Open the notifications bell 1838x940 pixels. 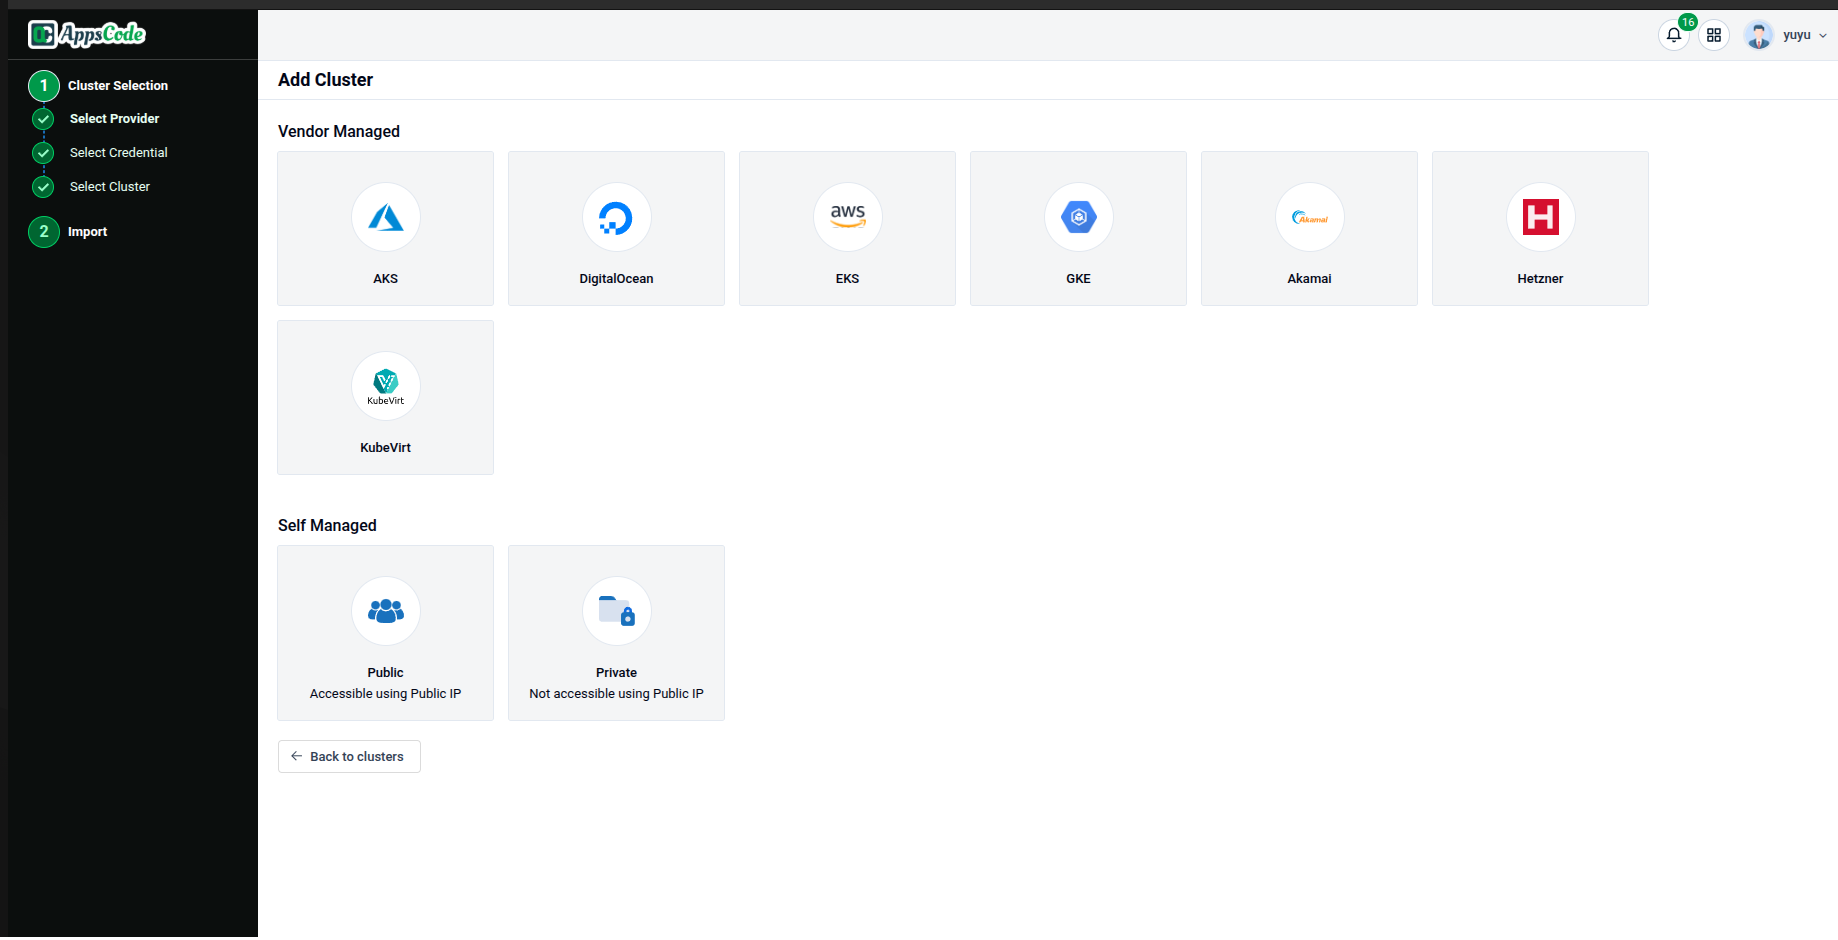(1674, 35)
